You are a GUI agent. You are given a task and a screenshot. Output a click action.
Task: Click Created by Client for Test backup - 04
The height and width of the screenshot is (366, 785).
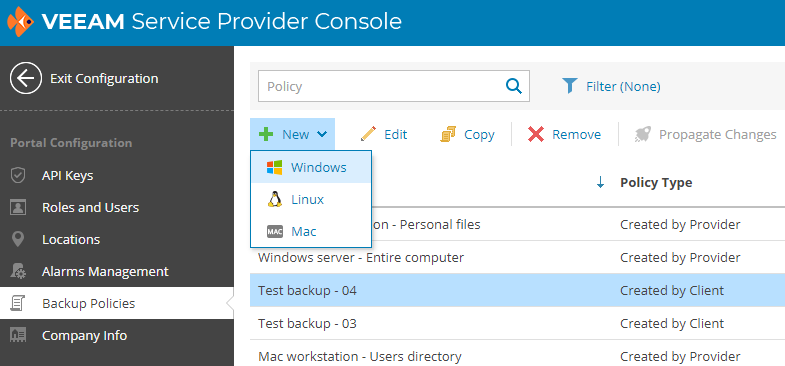click(672, 290)
